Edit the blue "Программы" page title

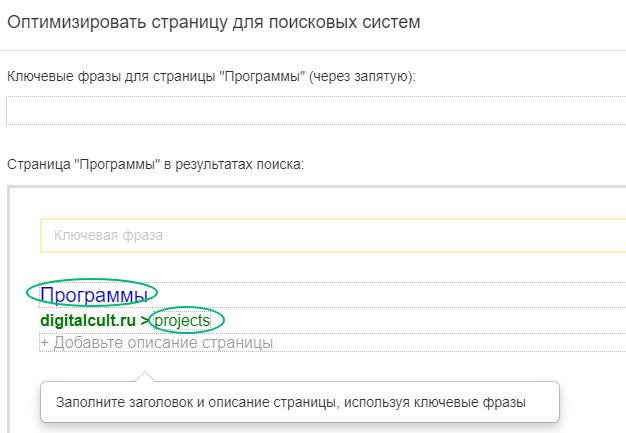click(94, 295)
